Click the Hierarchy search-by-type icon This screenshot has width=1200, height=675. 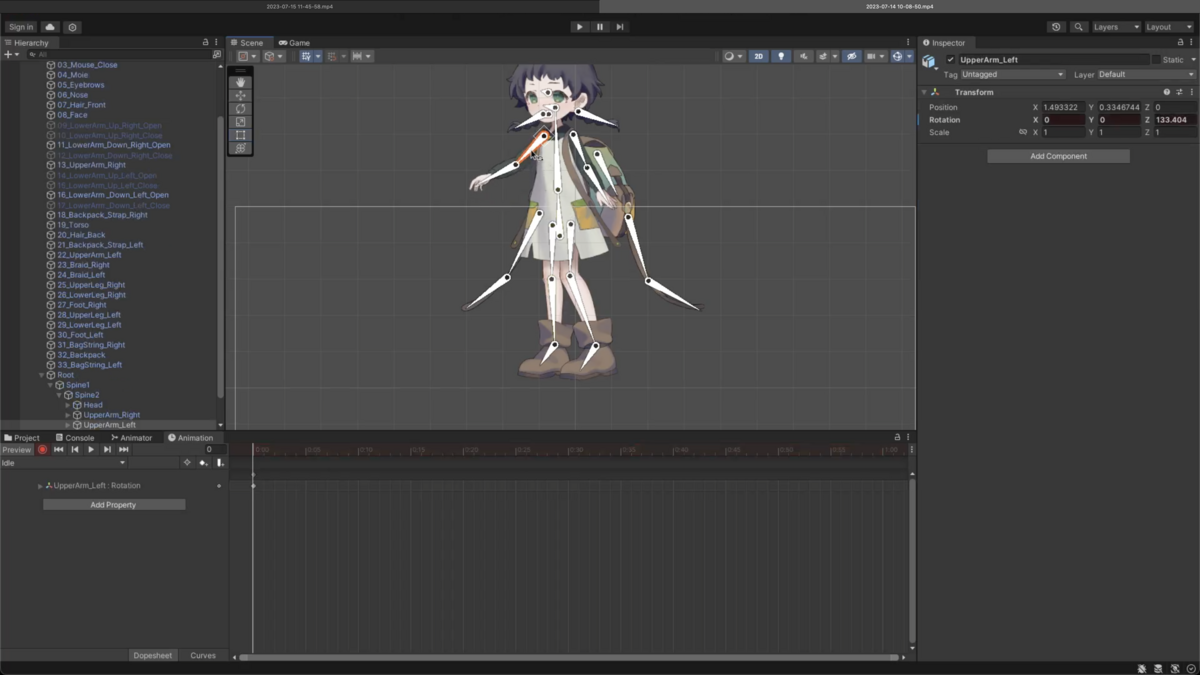[216, 55]
